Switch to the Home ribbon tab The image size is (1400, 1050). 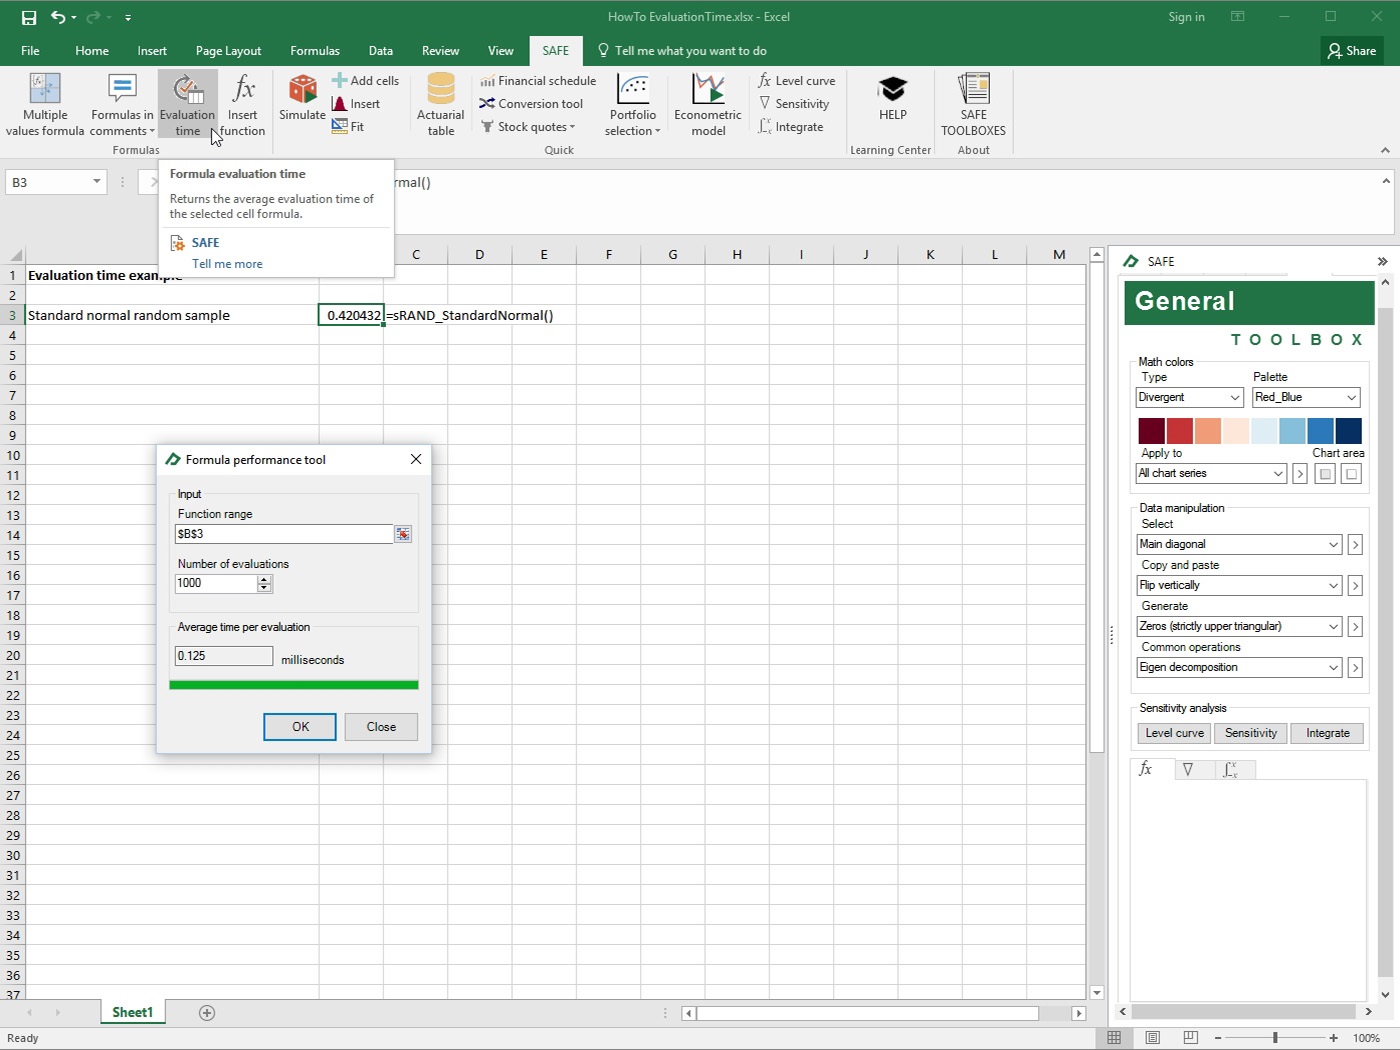(92, 51)
